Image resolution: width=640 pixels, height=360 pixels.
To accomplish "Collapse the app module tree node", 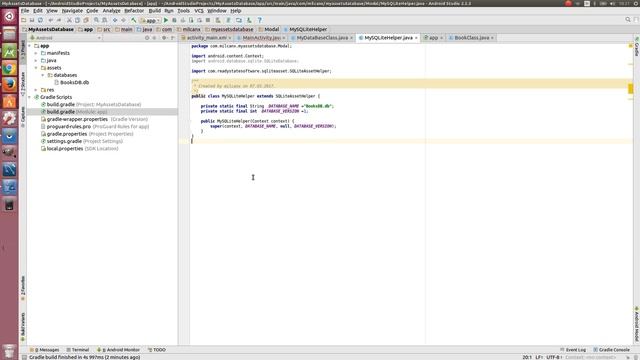I will coord(30,46).
